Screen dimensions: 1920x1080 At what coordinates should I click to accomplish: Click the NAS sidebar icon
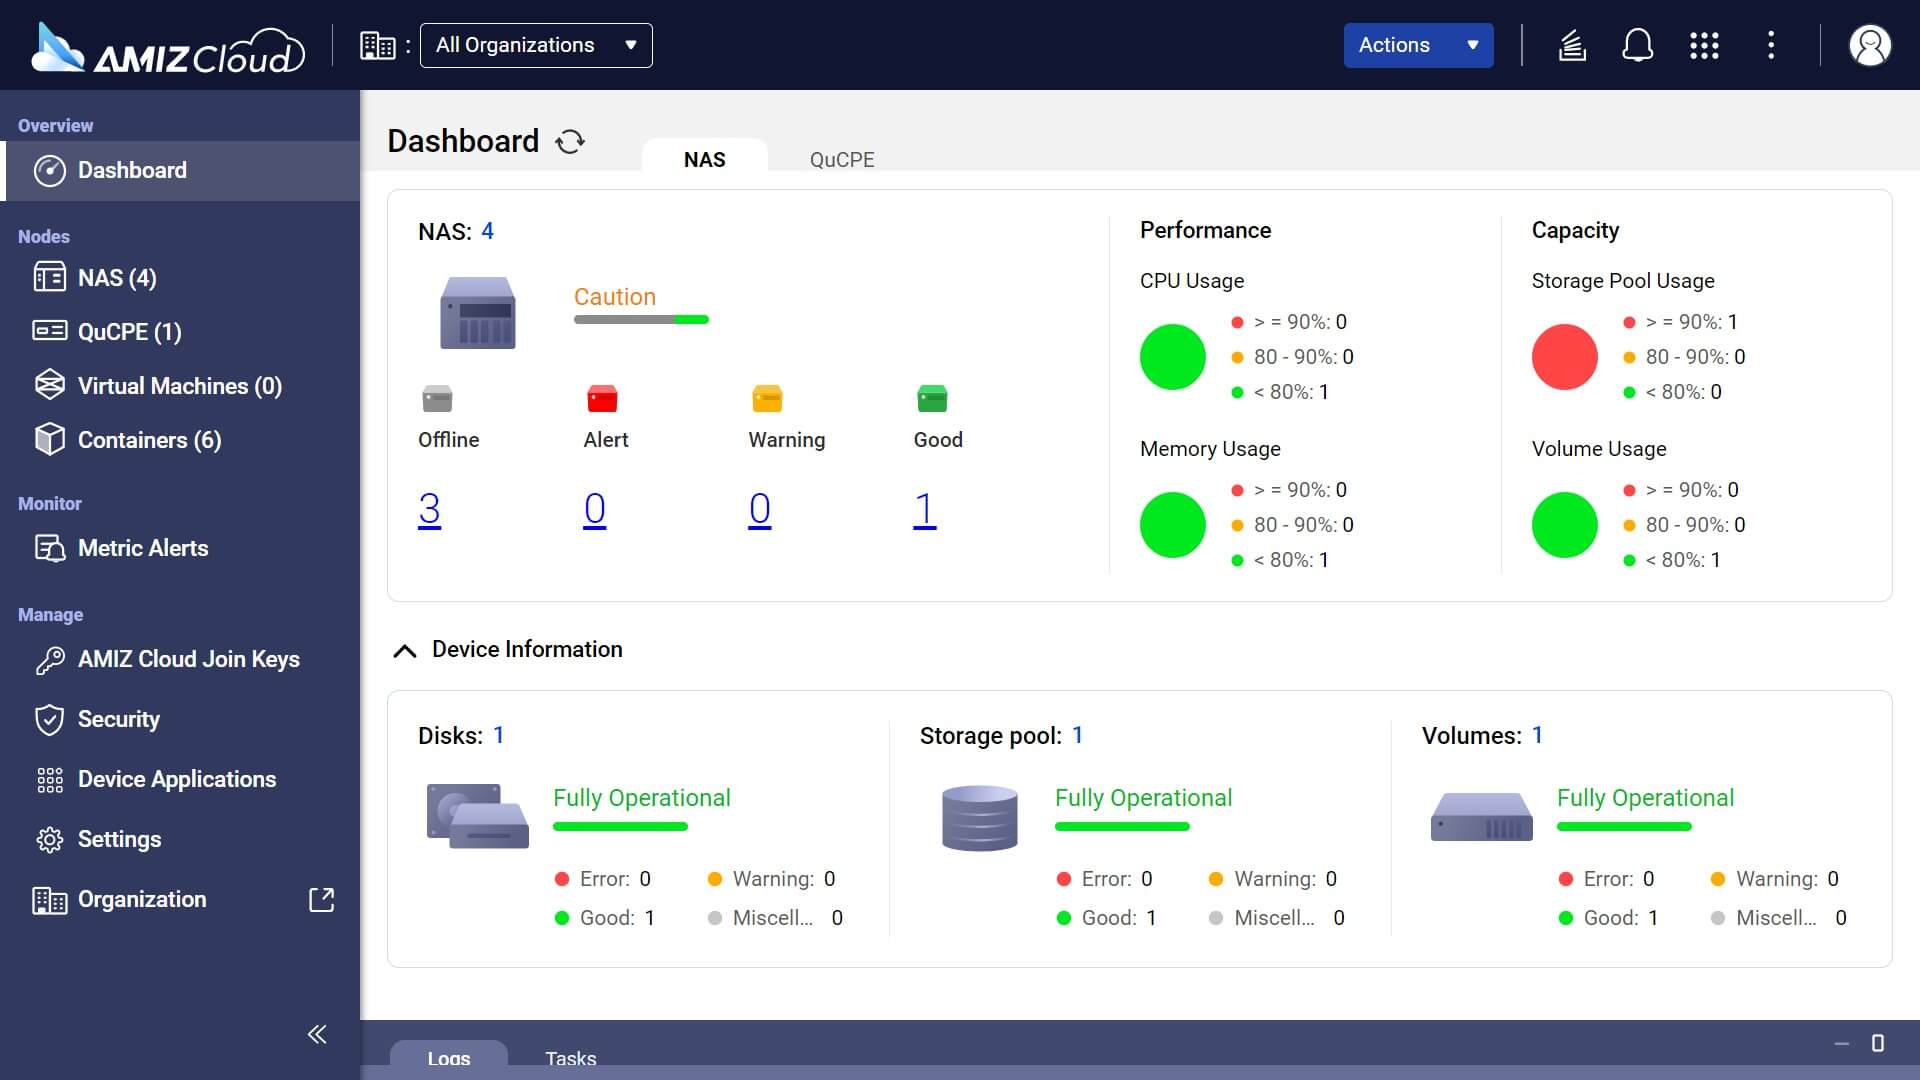(49, 277)
